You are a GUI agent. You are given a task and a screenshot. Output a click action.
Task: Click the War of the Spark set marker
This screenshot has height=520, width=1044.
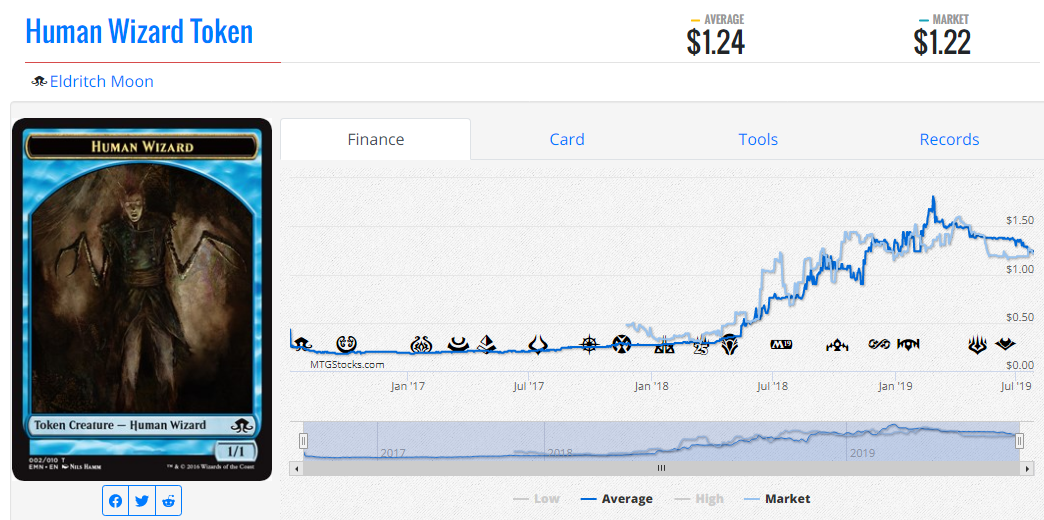[977, 345]
